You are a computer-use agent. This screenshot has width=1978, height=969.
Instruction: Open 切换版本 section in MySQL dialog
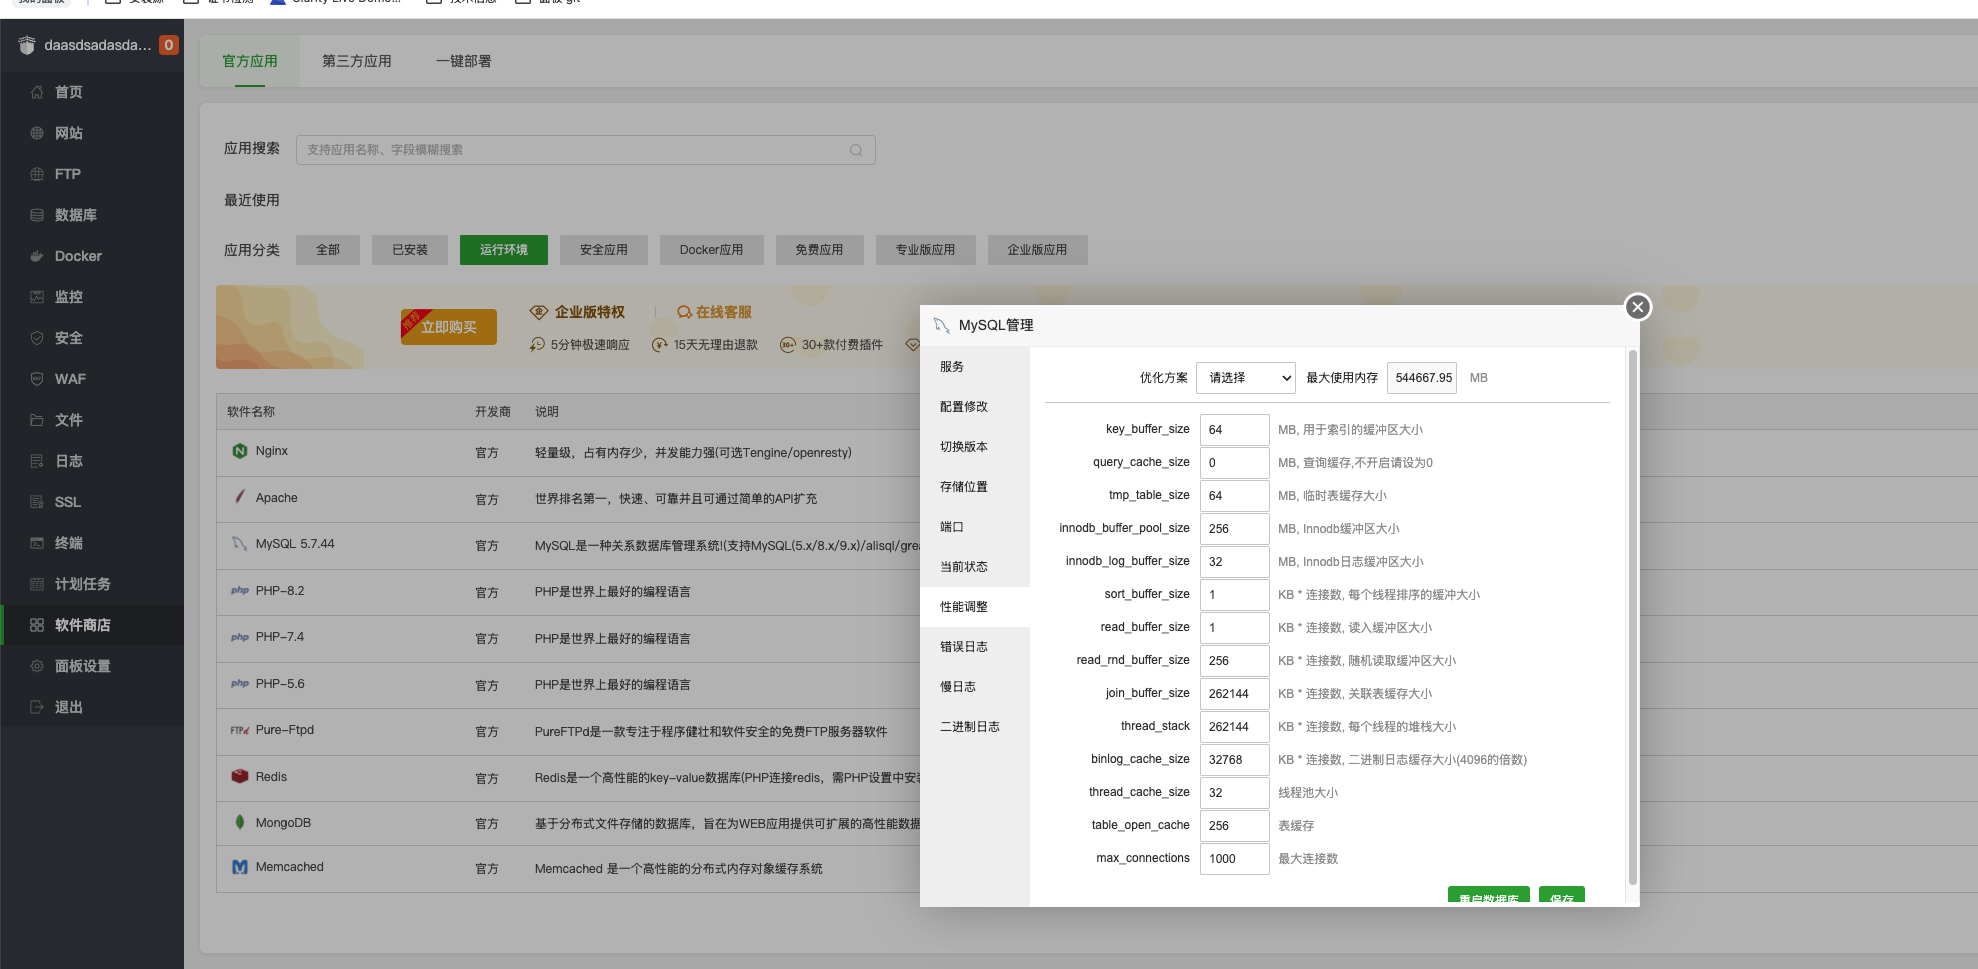click(975, 447)
